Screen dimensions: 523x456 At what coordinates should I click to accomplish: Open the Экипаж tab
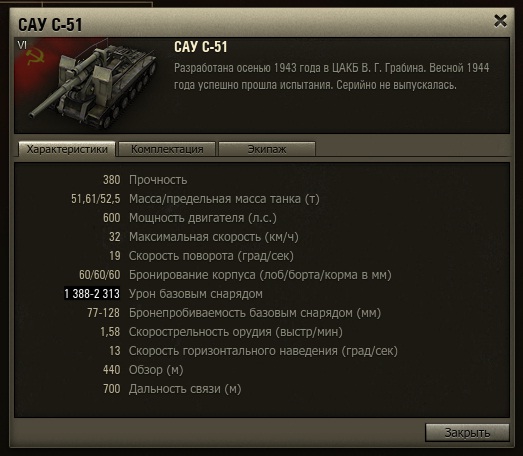coord(267,149)
